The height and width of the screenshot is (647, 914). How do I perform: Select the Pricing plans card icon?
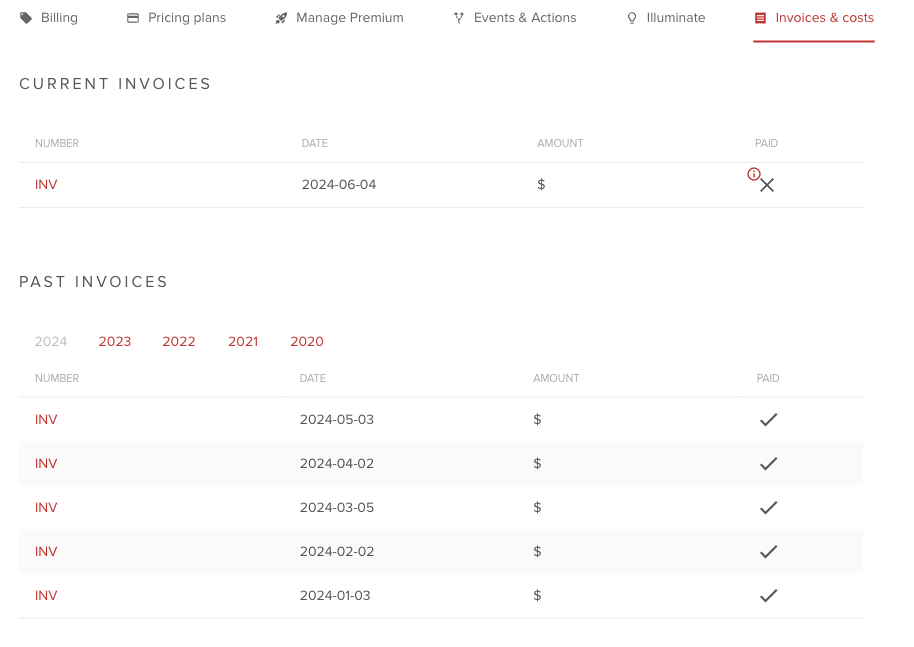point(131,17)
